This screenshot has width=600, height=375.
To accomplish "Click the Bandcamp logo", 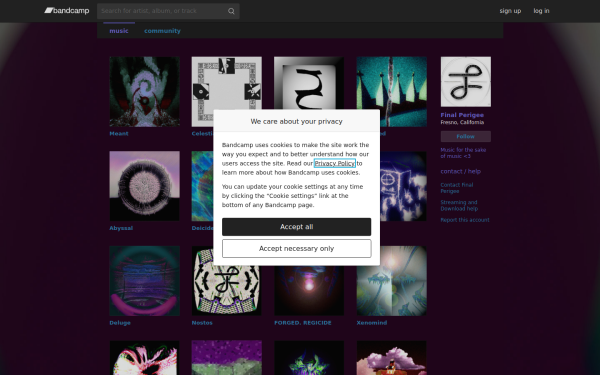I will coord(67,11).
